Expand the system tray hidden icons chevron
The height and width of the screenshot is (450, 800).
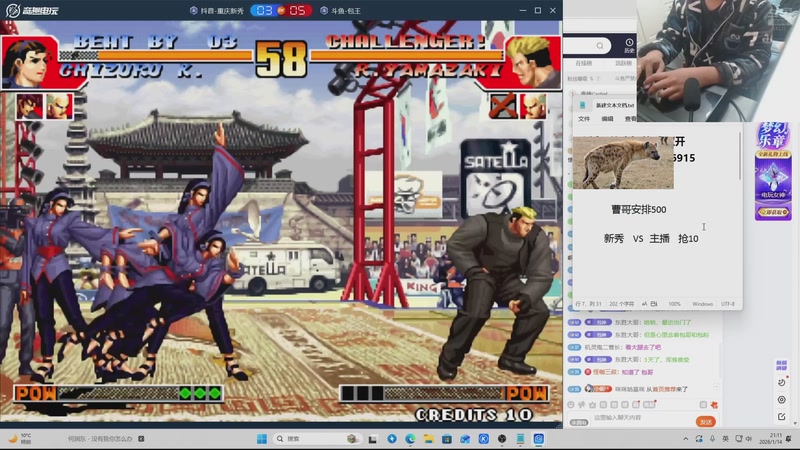pos(686,439)
